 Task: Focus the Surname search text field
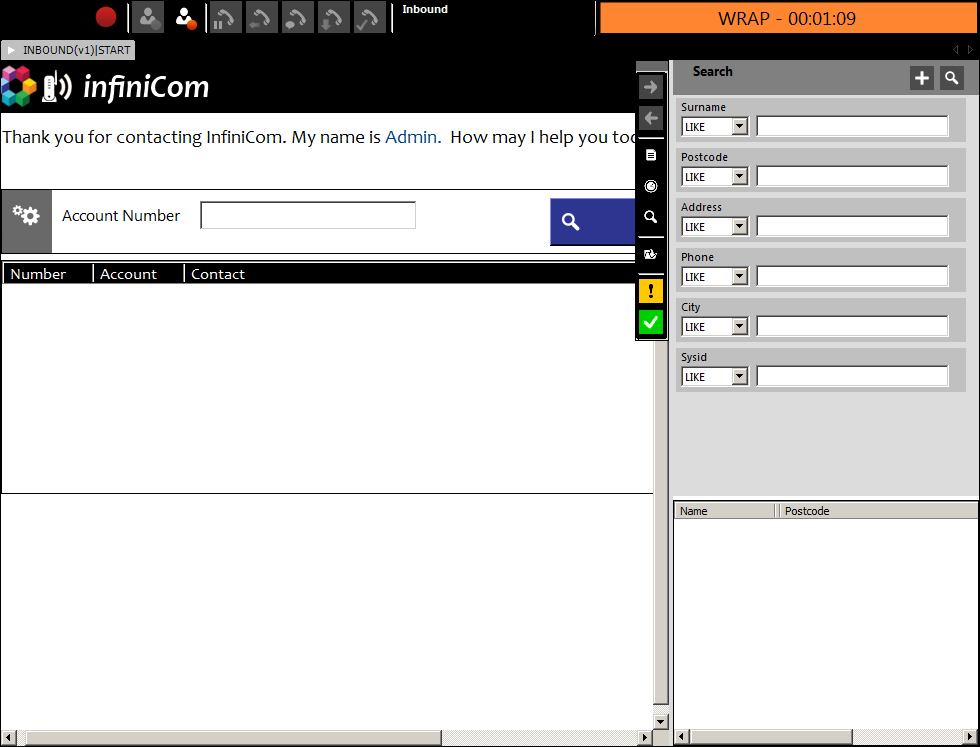(852, 126)
